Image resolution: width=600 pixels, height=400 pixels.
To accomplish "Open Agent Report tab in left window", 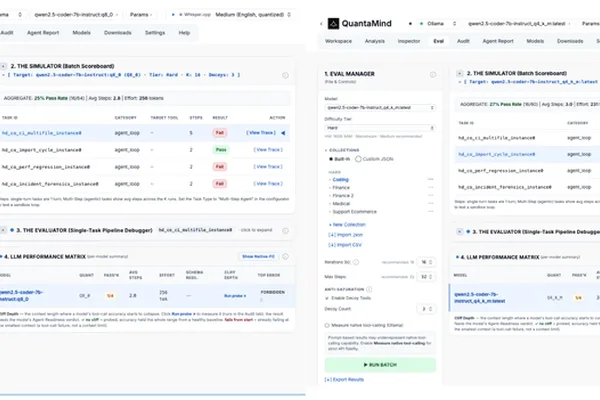I will coord(43,33).
